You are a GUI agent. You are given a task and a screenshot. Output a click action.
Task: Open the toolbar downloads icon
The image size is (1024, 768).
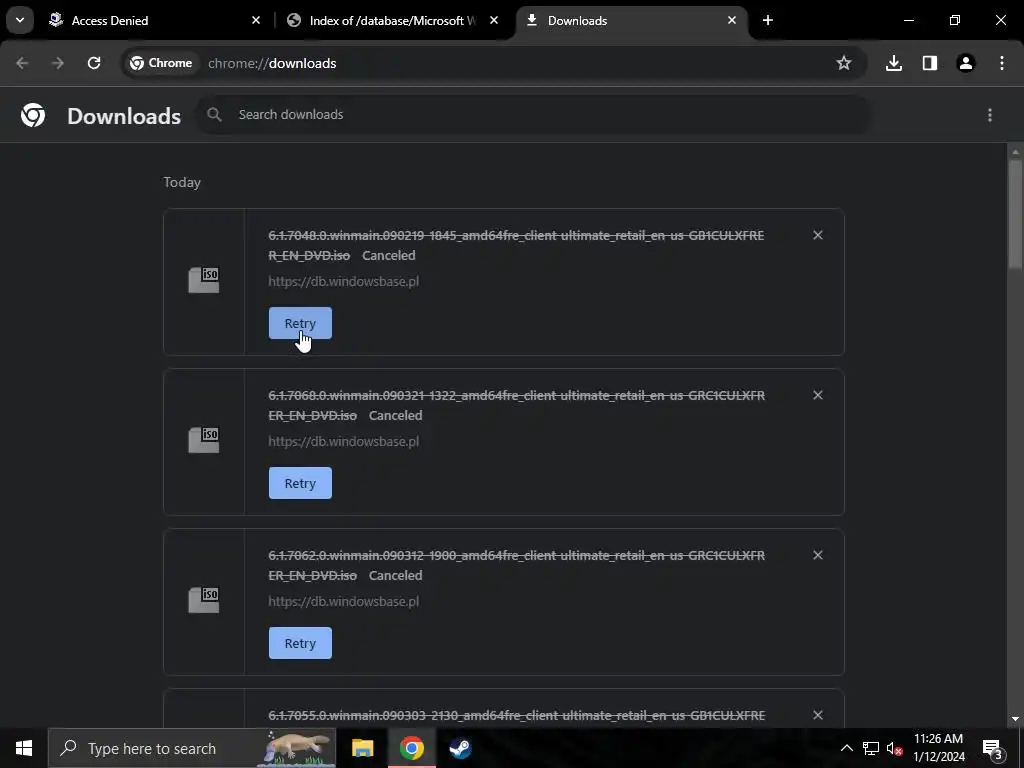pyautogui.click(x=894, y=63)
